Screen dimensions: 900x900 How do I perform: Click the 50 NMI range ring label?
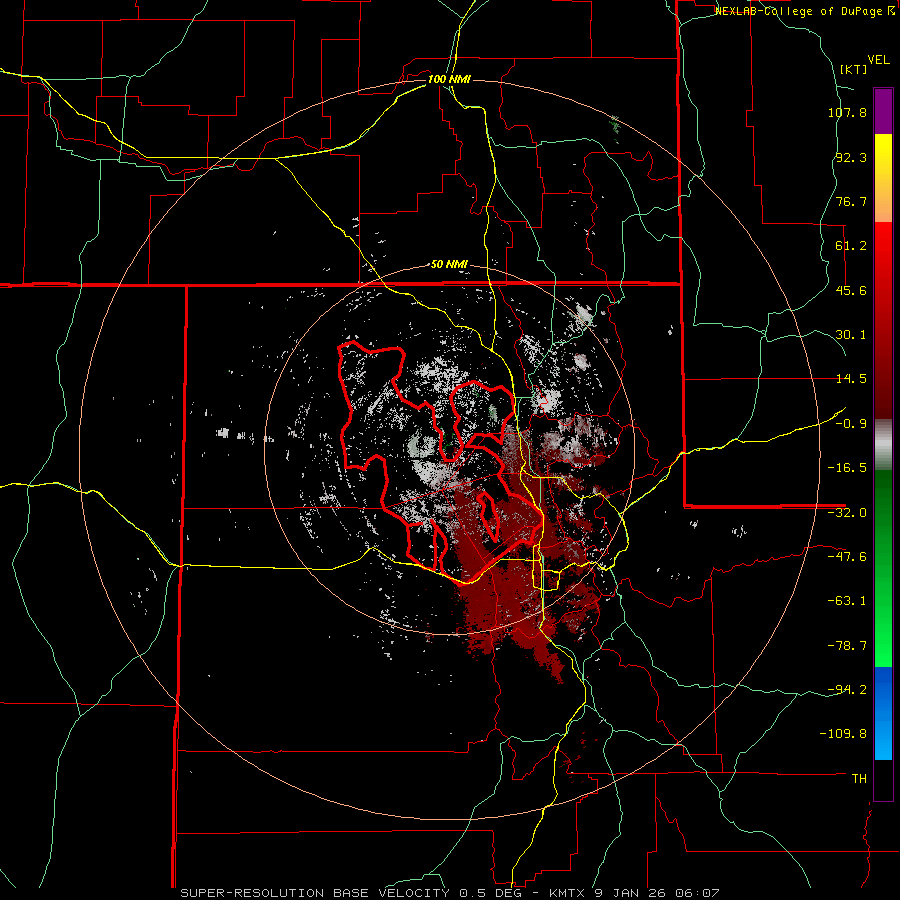[x=449, y=265]
